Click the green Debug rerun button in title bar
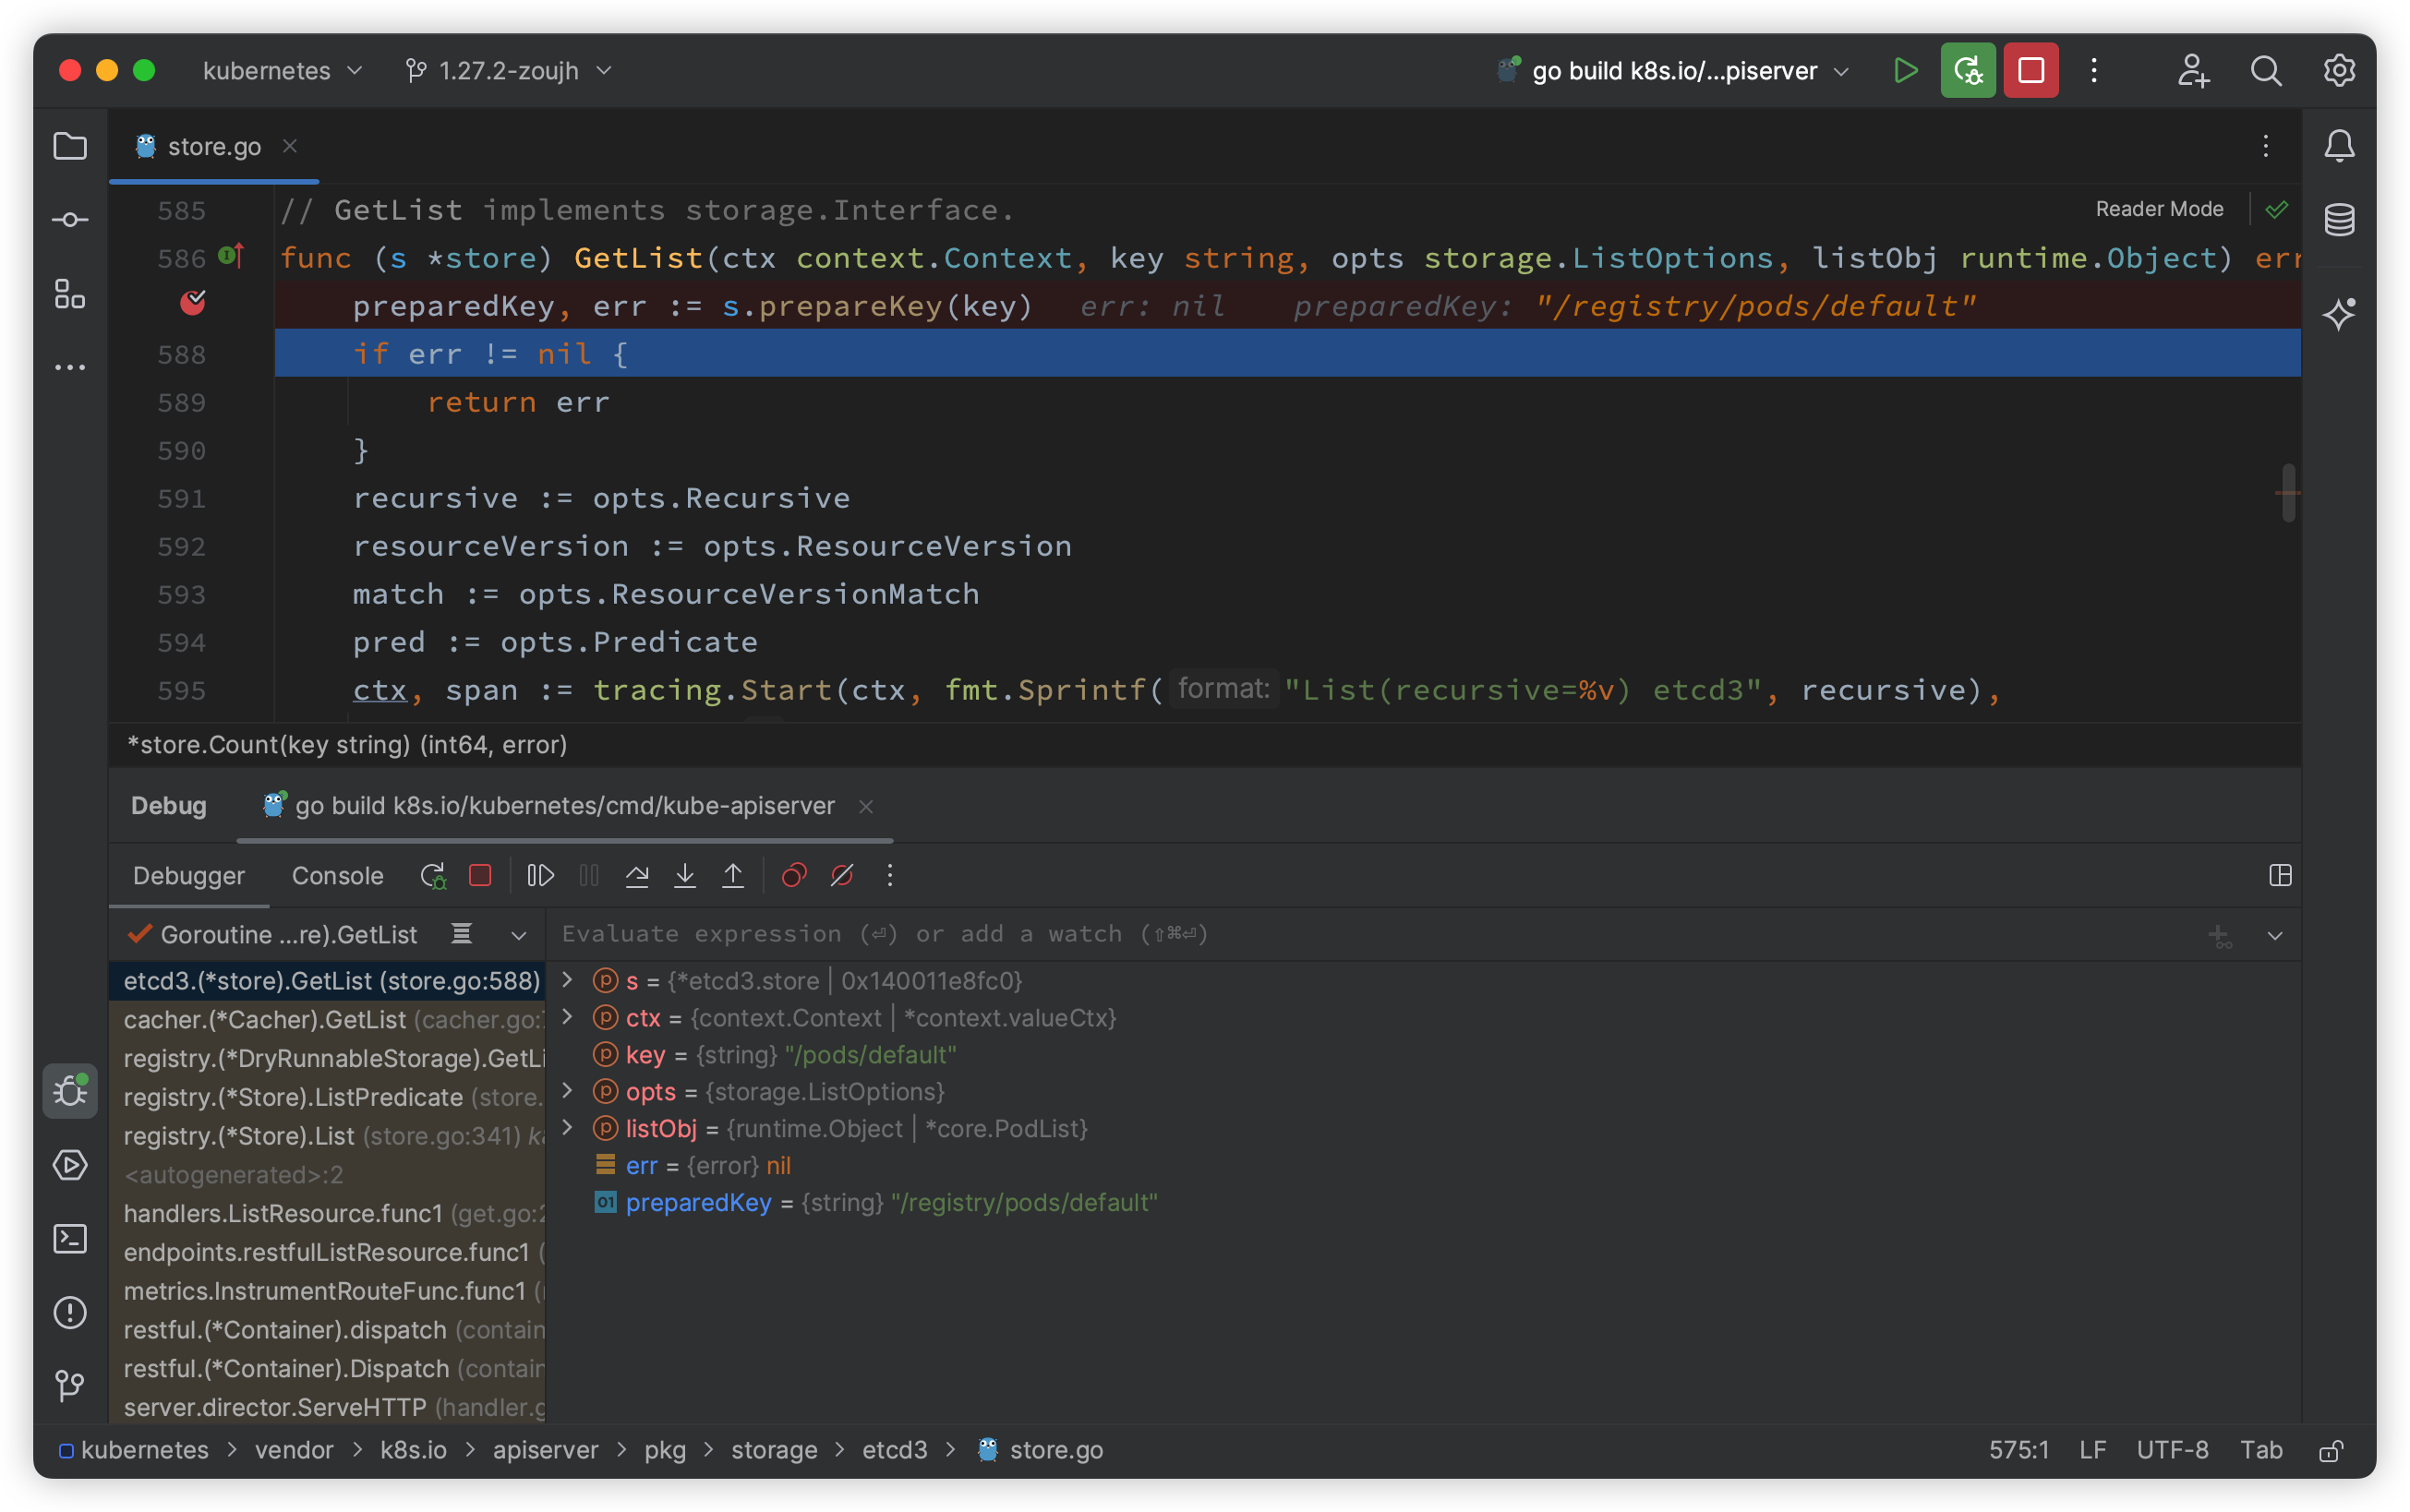Viewport: 2410px width, 1512px height. [1967, 70]
